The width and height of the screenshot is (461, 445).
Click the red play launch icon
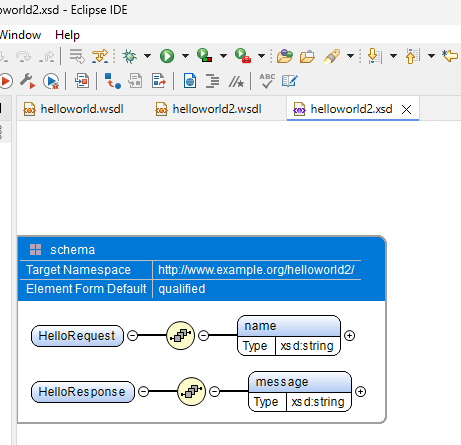pyautogui.click(x=6, y=81)
